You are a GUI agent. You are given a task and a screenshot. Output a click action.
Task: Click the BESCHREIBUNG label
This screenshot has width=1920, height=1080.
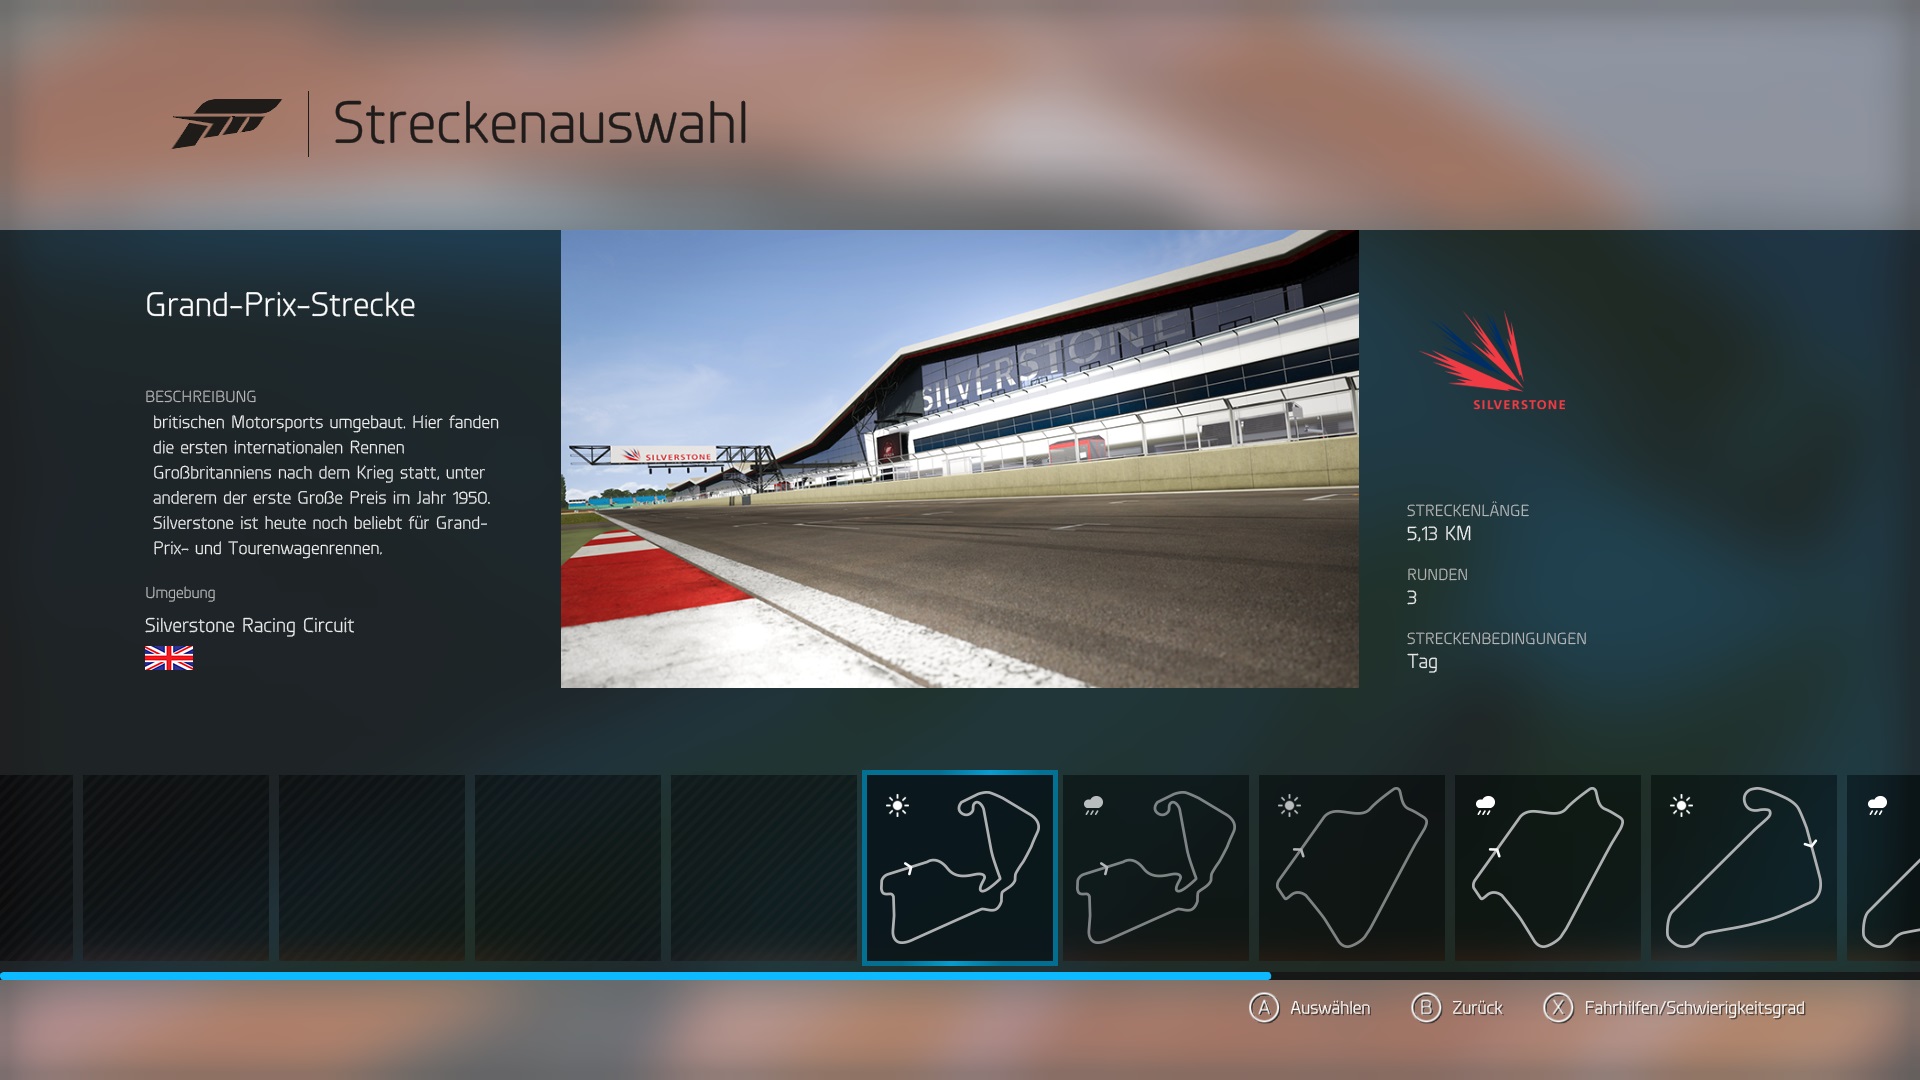point(200,397)
